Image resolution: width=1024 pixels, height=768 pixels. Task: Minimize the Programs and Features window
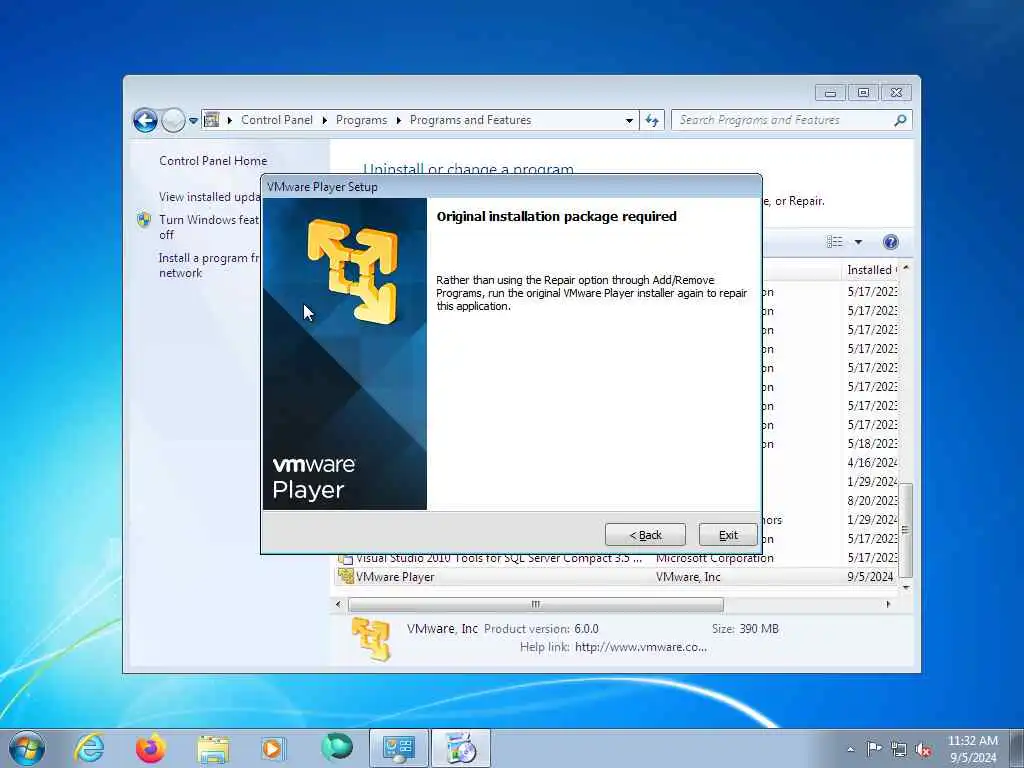(830, 93)
